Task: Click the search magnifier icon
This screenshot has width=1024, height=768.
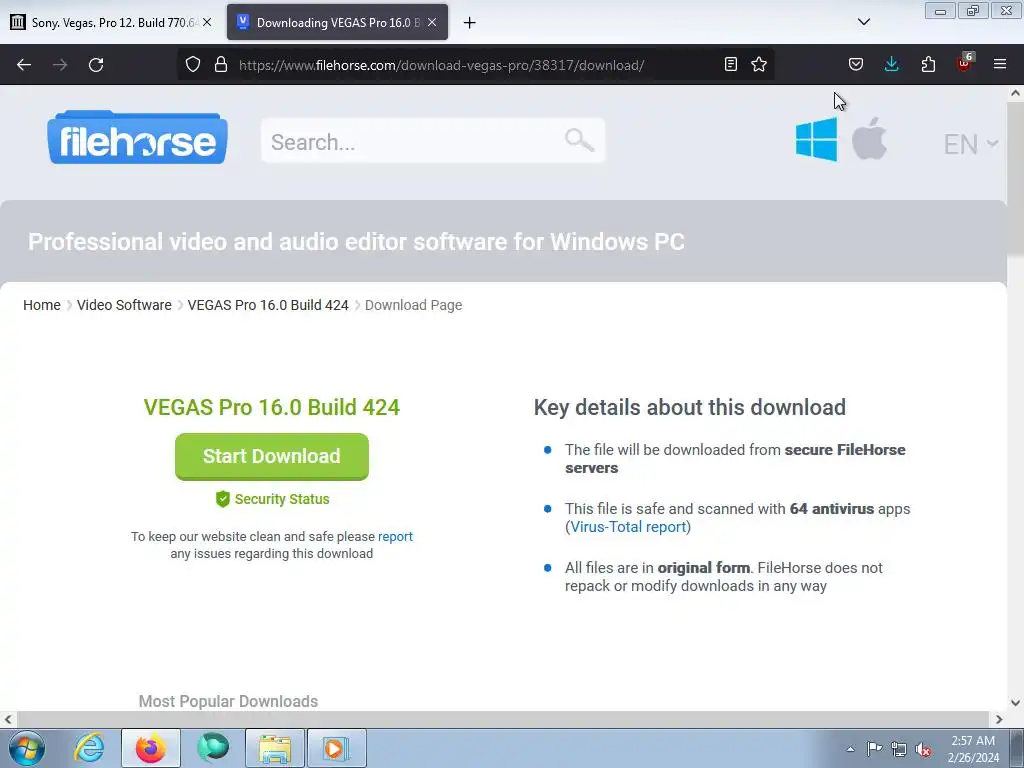Action: click(579, 140)
